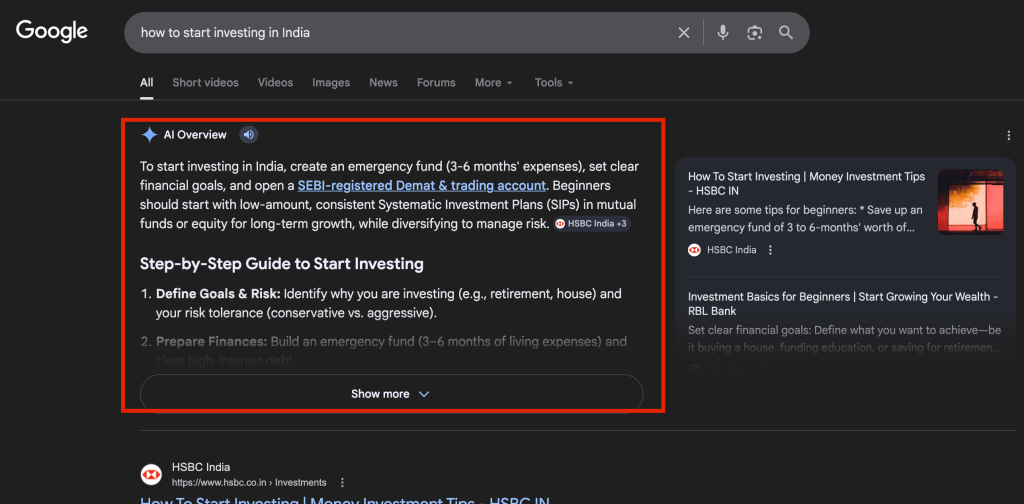Open three-dot options beside AI Overview panel
The height and width of the screenshot is (504, 1024).
tap(1007, 136)
